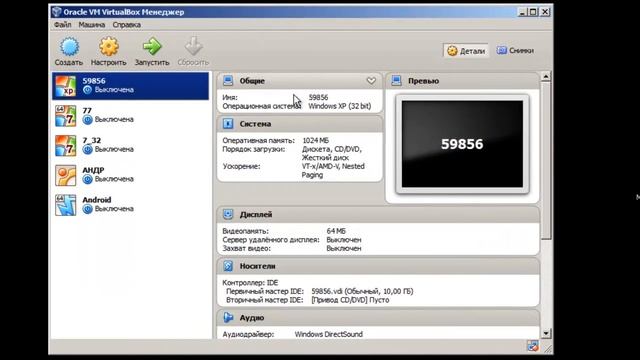Image resolution: width=640 pixels, height=360 pixels.
Task: Click the Аудио section speaker icon
Action: click(x=228, y=318)
